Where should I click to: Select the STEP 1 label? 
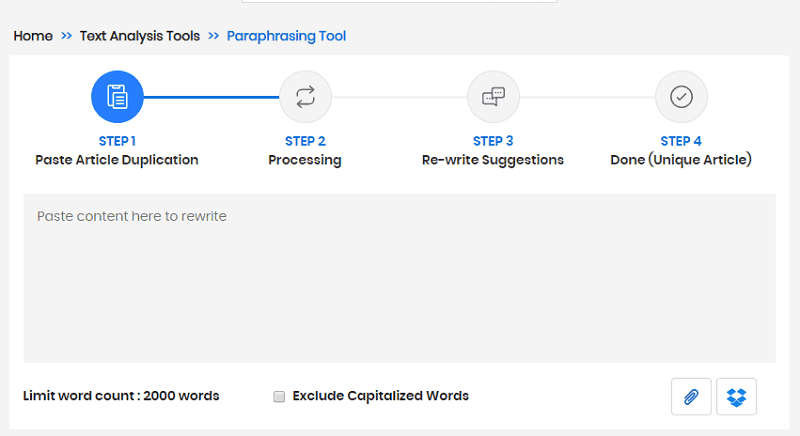[117, 141]
